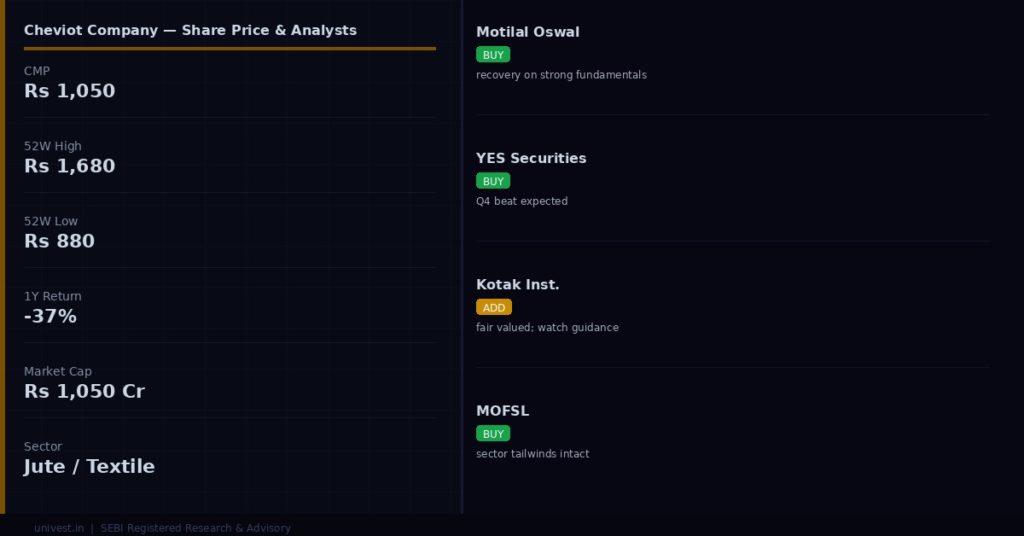Click the BUY badge under YES Securities
This screenshot has height=536, width=1024.
point(493,181)
